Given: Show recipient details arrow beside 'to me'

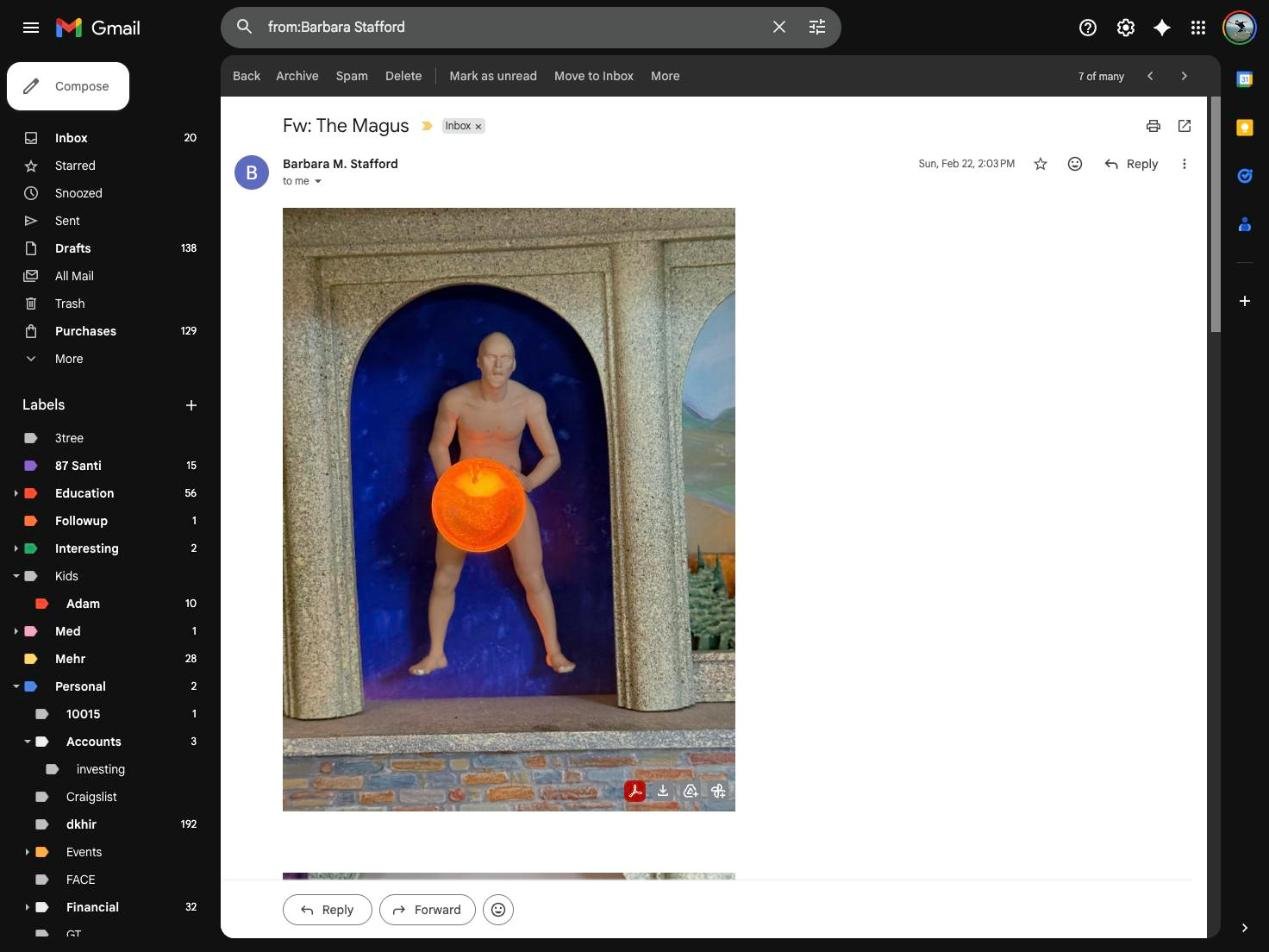Looking at the screenshot, I should pyautogui.click(x=318, y=181).
